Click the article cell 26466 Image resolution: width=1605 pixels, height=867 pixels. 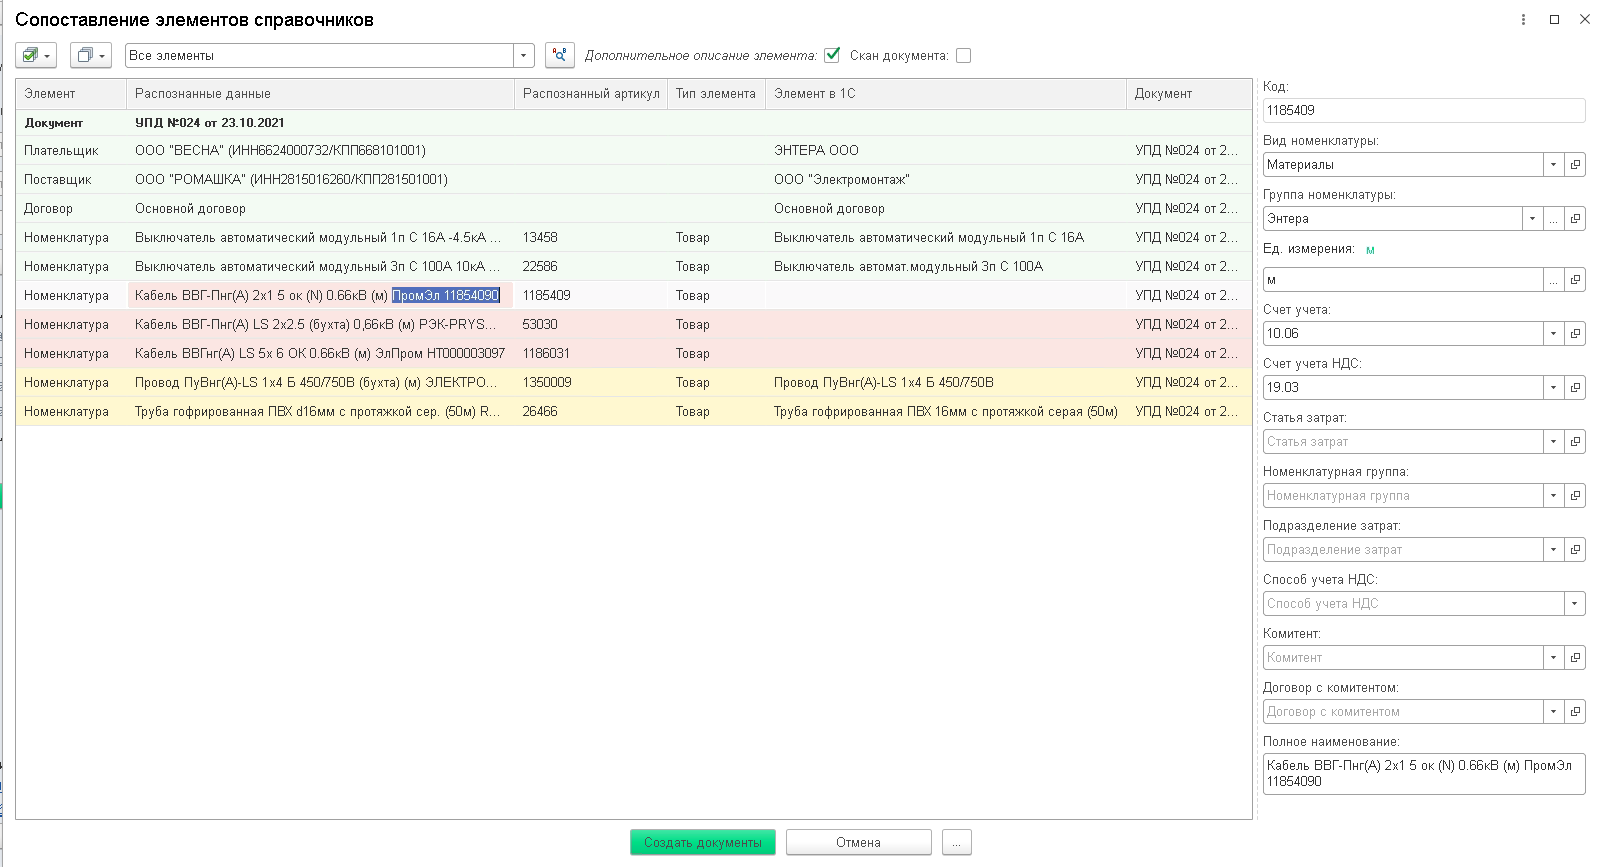(591, 412)
